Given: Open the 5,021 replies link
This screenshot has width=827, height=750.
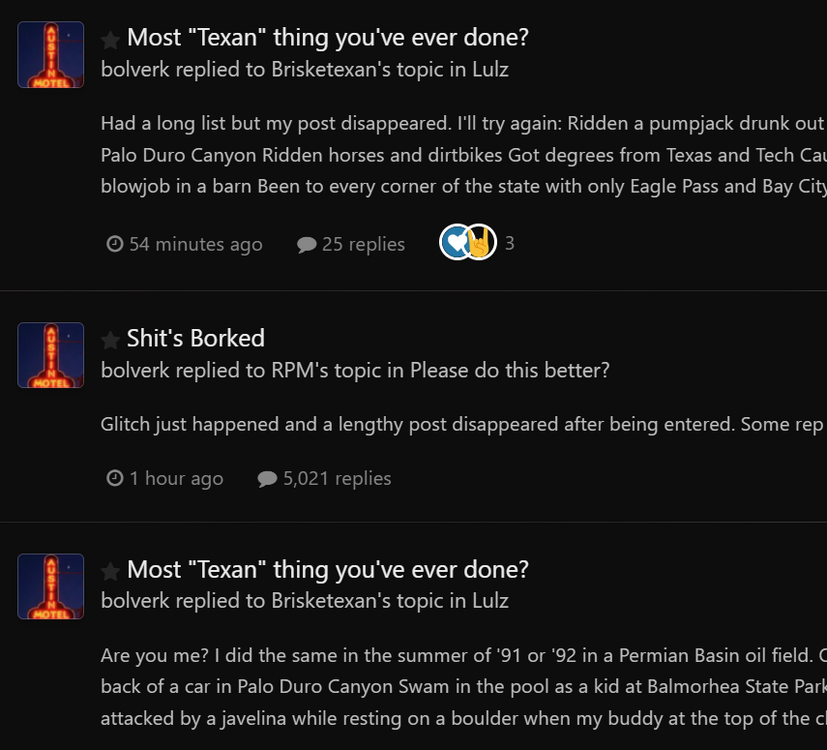Looking at the screenshot, I should pos(337,478).
